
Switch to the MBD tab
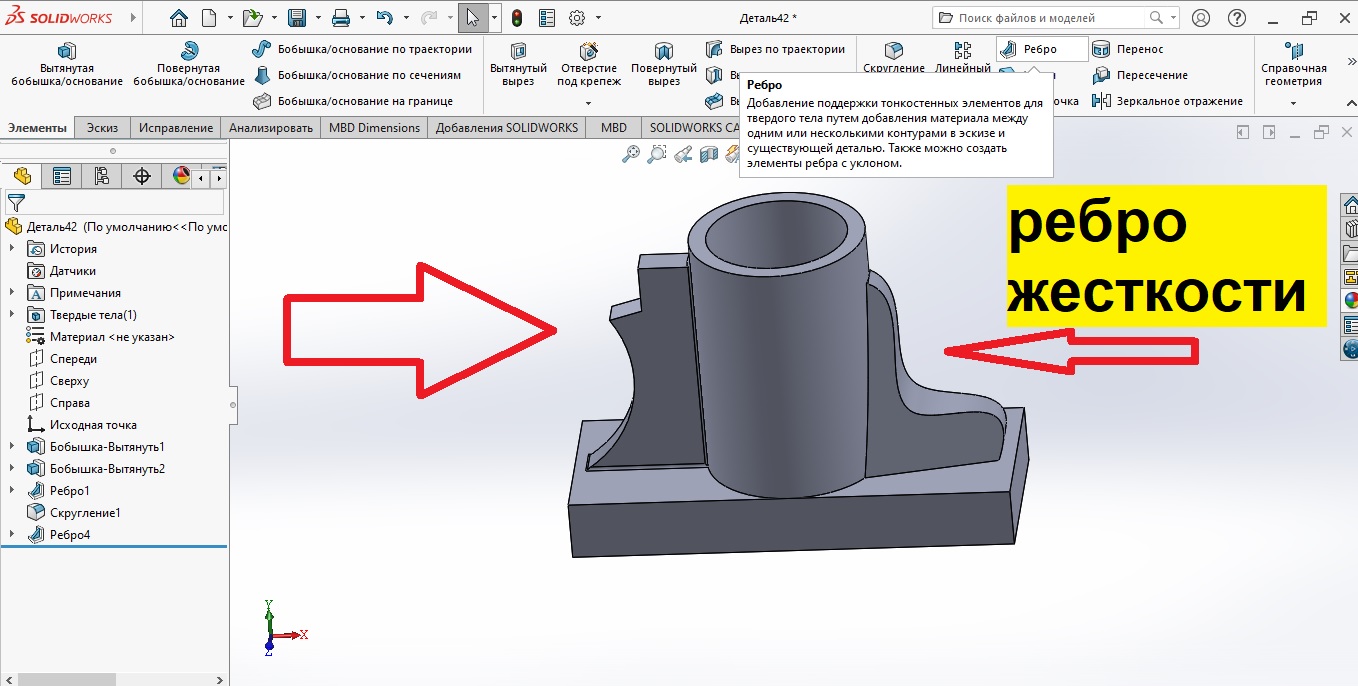[614, 128]
